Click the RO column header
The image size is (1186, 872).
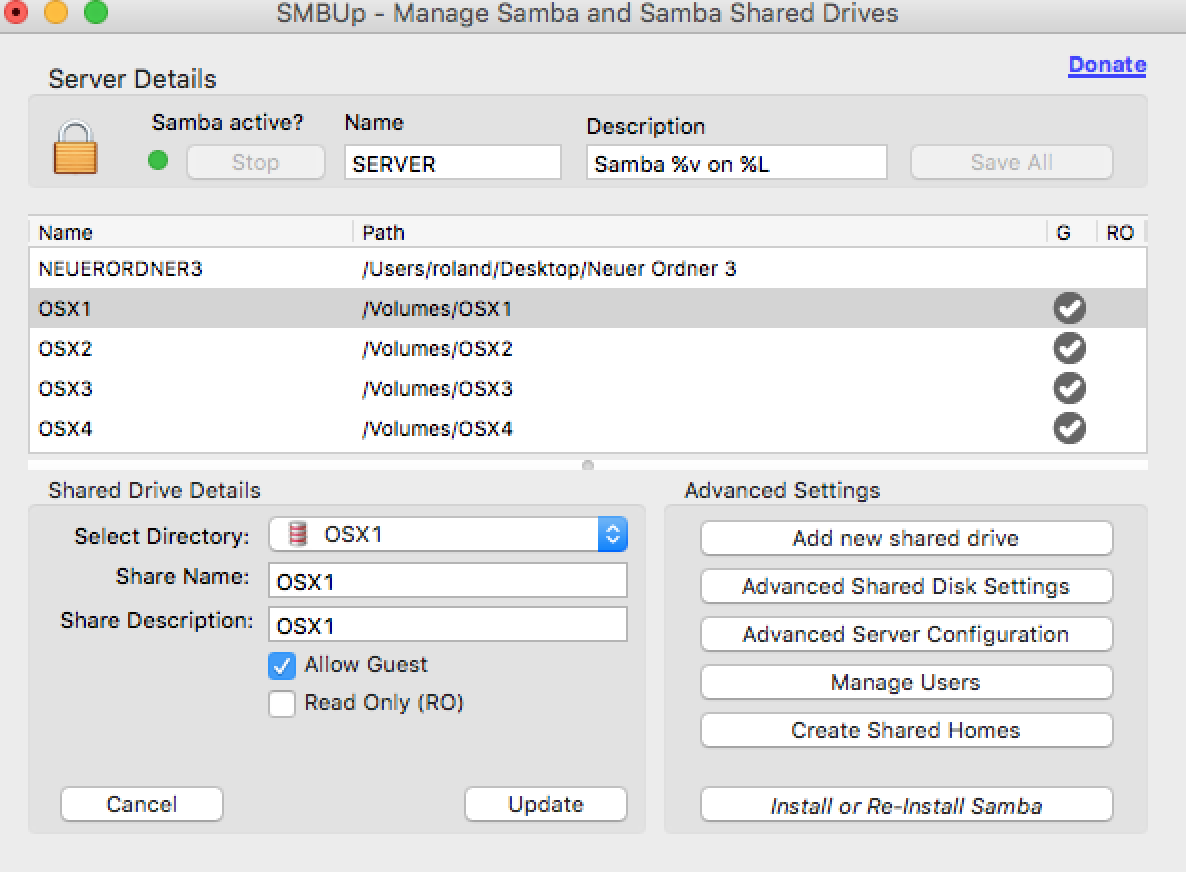pyautogui.click(x=1120, y=232)
